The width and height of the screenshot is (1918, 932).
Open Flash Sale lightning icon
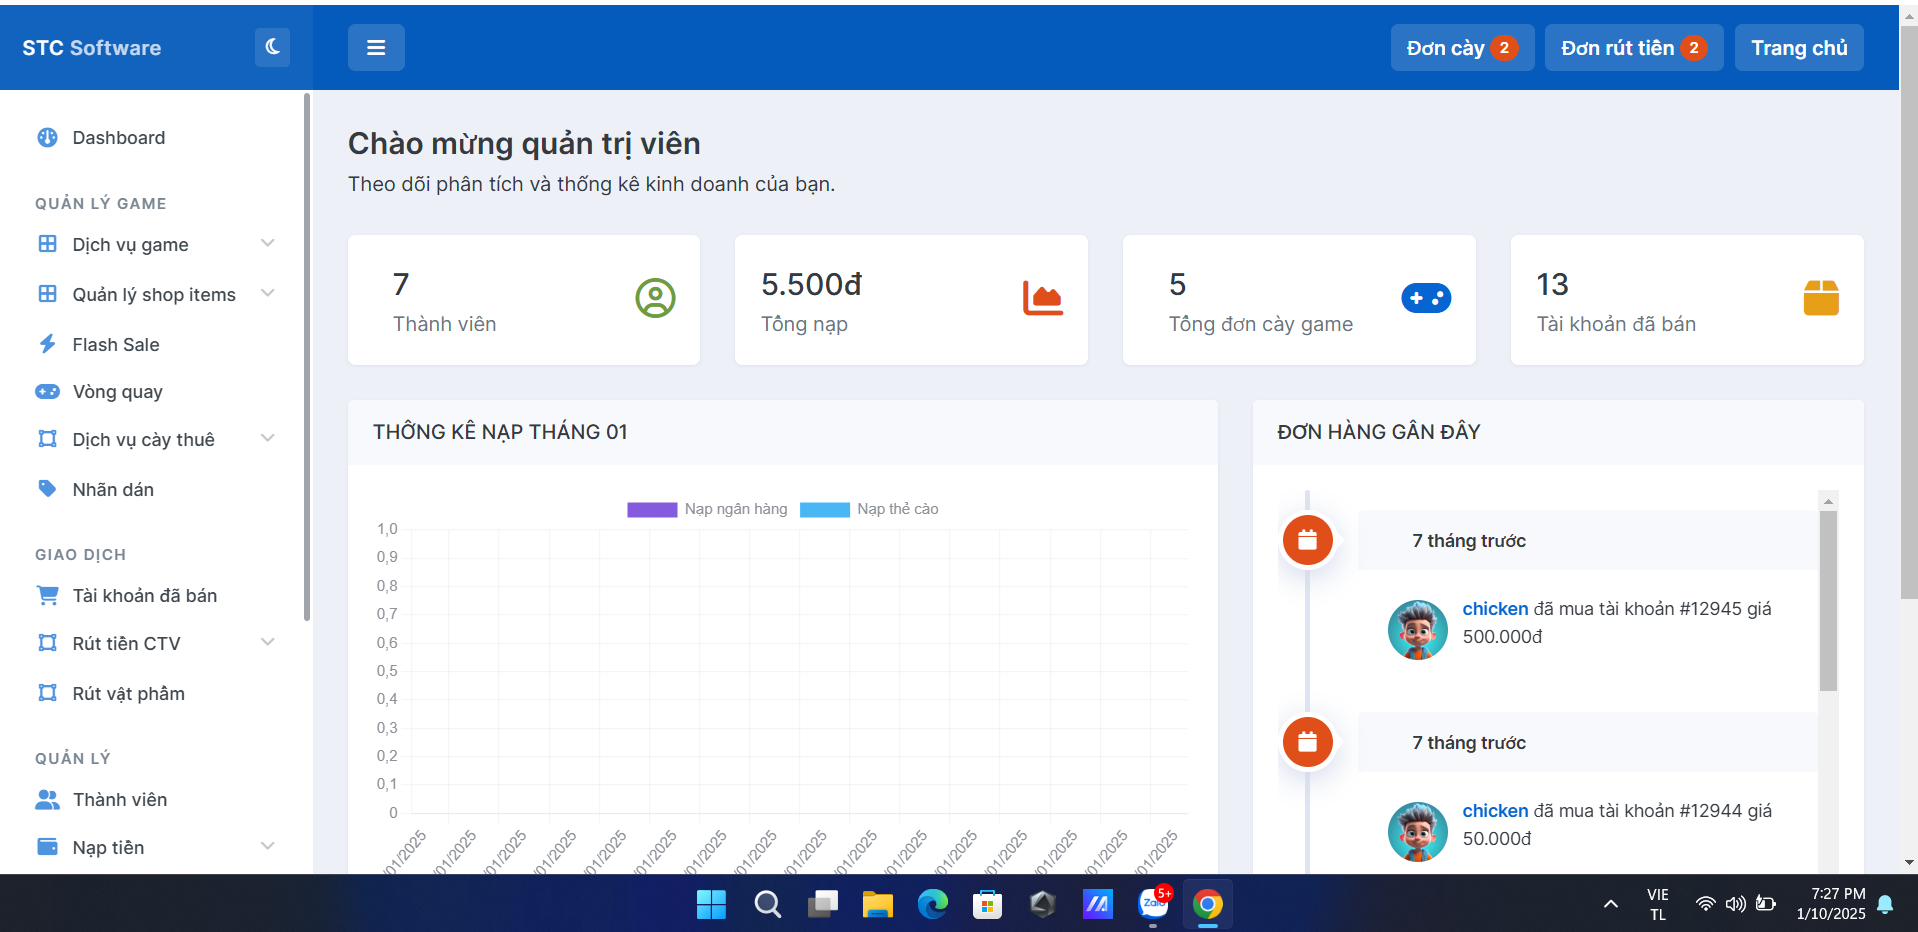coord(47,344)
